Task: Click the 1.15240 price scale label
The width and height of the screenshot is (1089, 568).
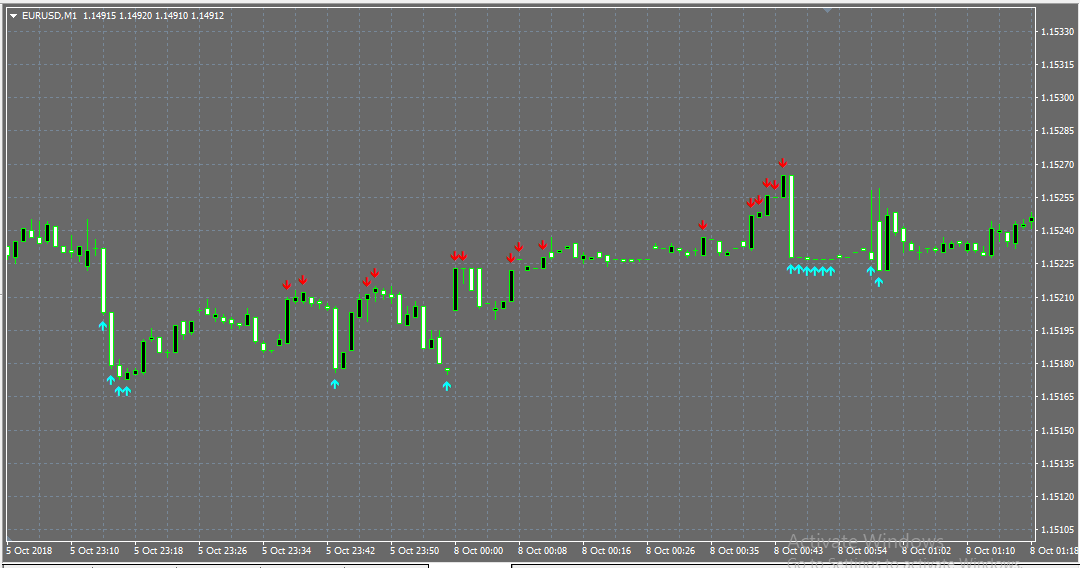Action: click(x=1056, y=231)
